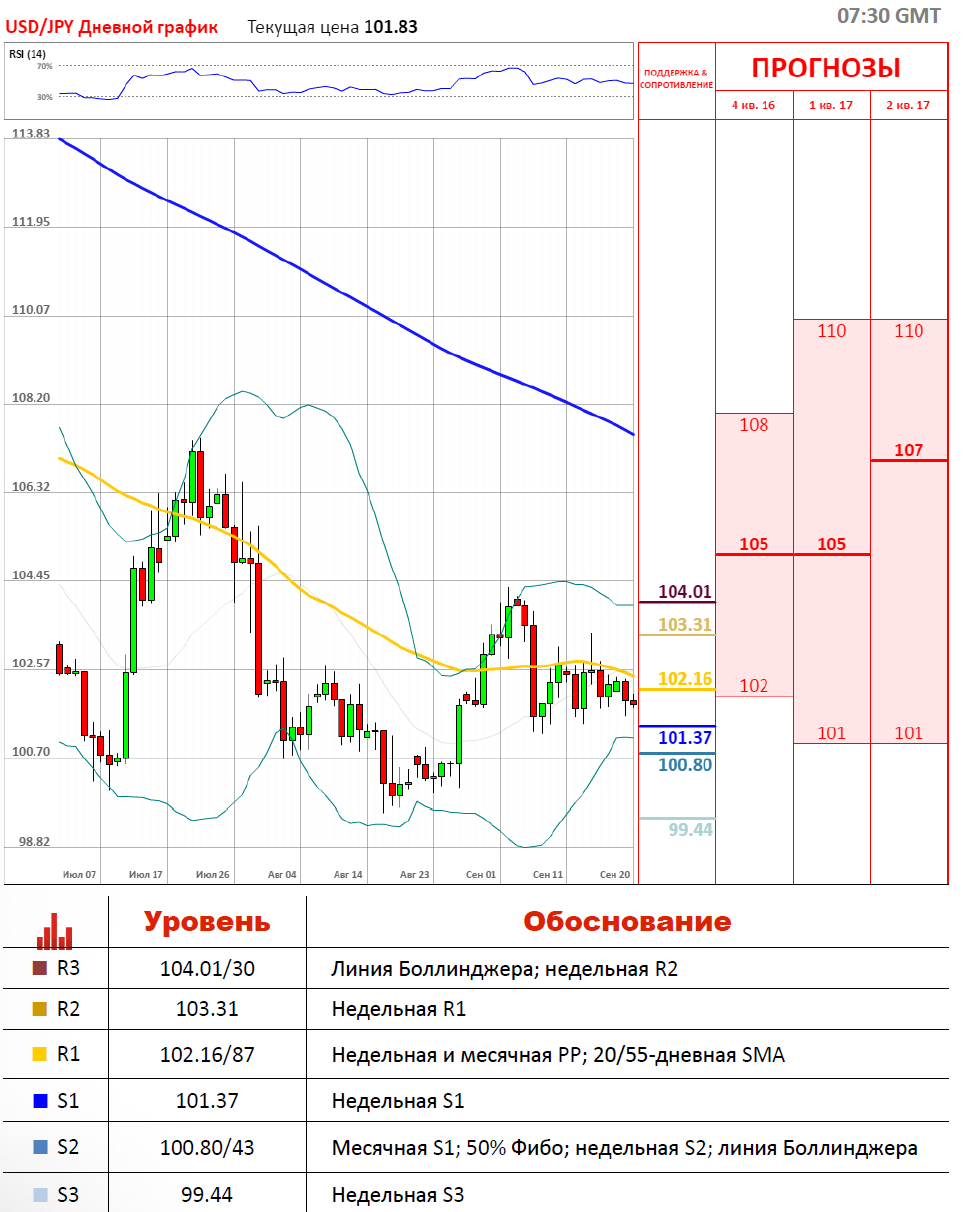Select the '4 кв. 16' forecast column header
This screenshot has height=1212, width=965.
pos(754,105)
